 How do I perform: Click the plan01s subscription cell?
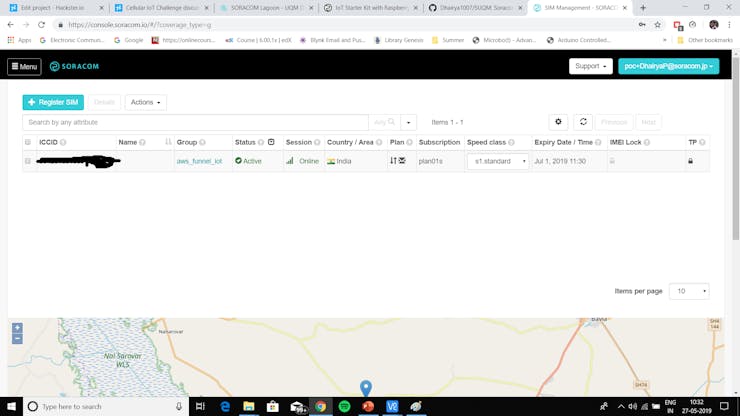(431, 161)
